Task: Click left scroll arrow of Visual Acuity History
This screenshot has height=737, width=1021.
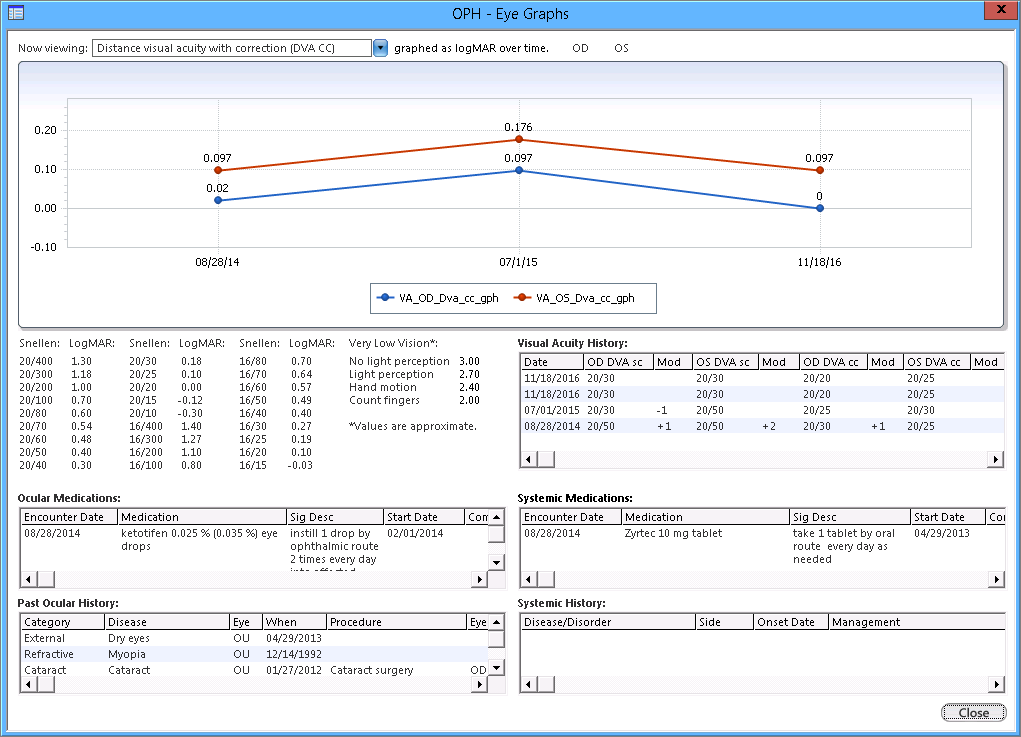Action: pos(528,460)
